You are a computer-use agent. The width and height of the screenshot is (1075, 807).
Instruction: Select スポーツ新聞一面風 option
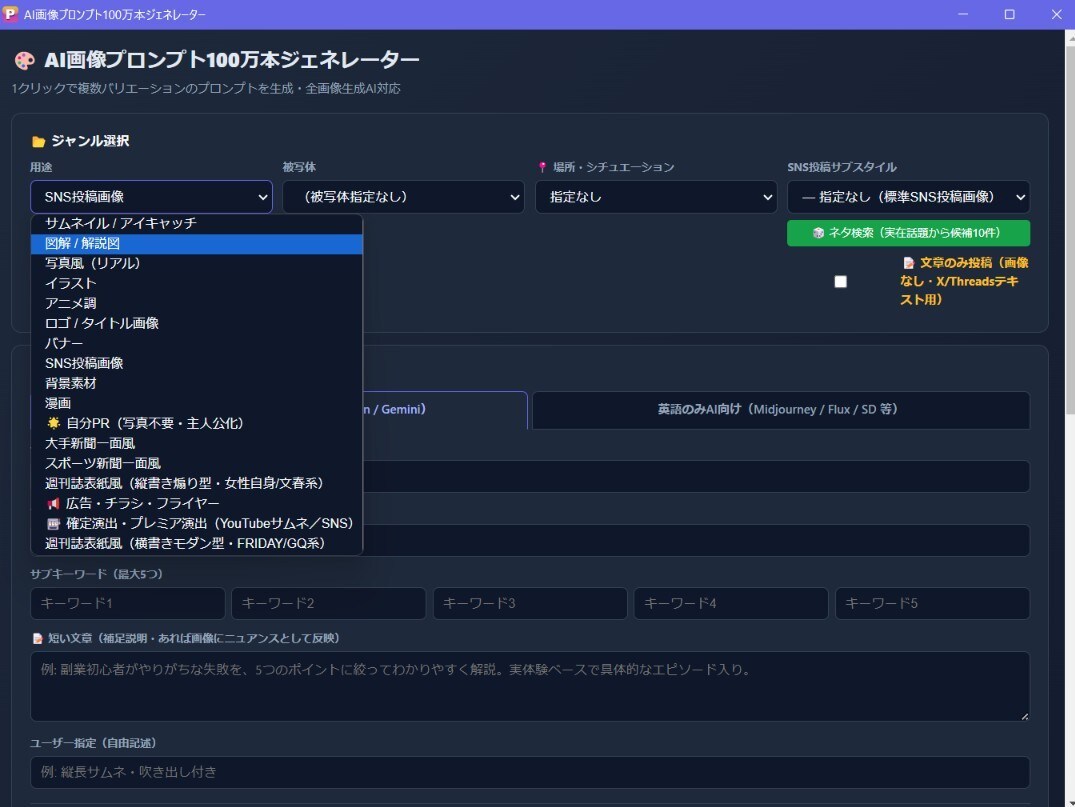[x=197, y=463]
